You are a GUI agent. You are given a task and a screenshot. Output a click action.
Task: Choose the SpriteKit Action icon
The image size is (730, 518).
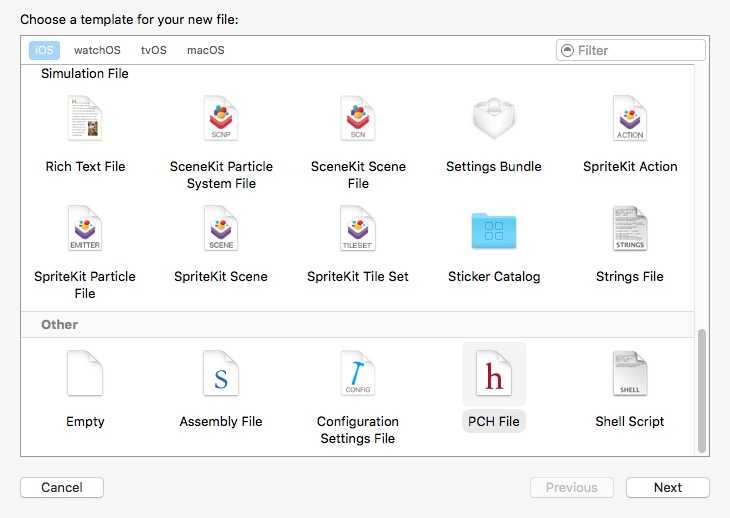pos(630,118)
